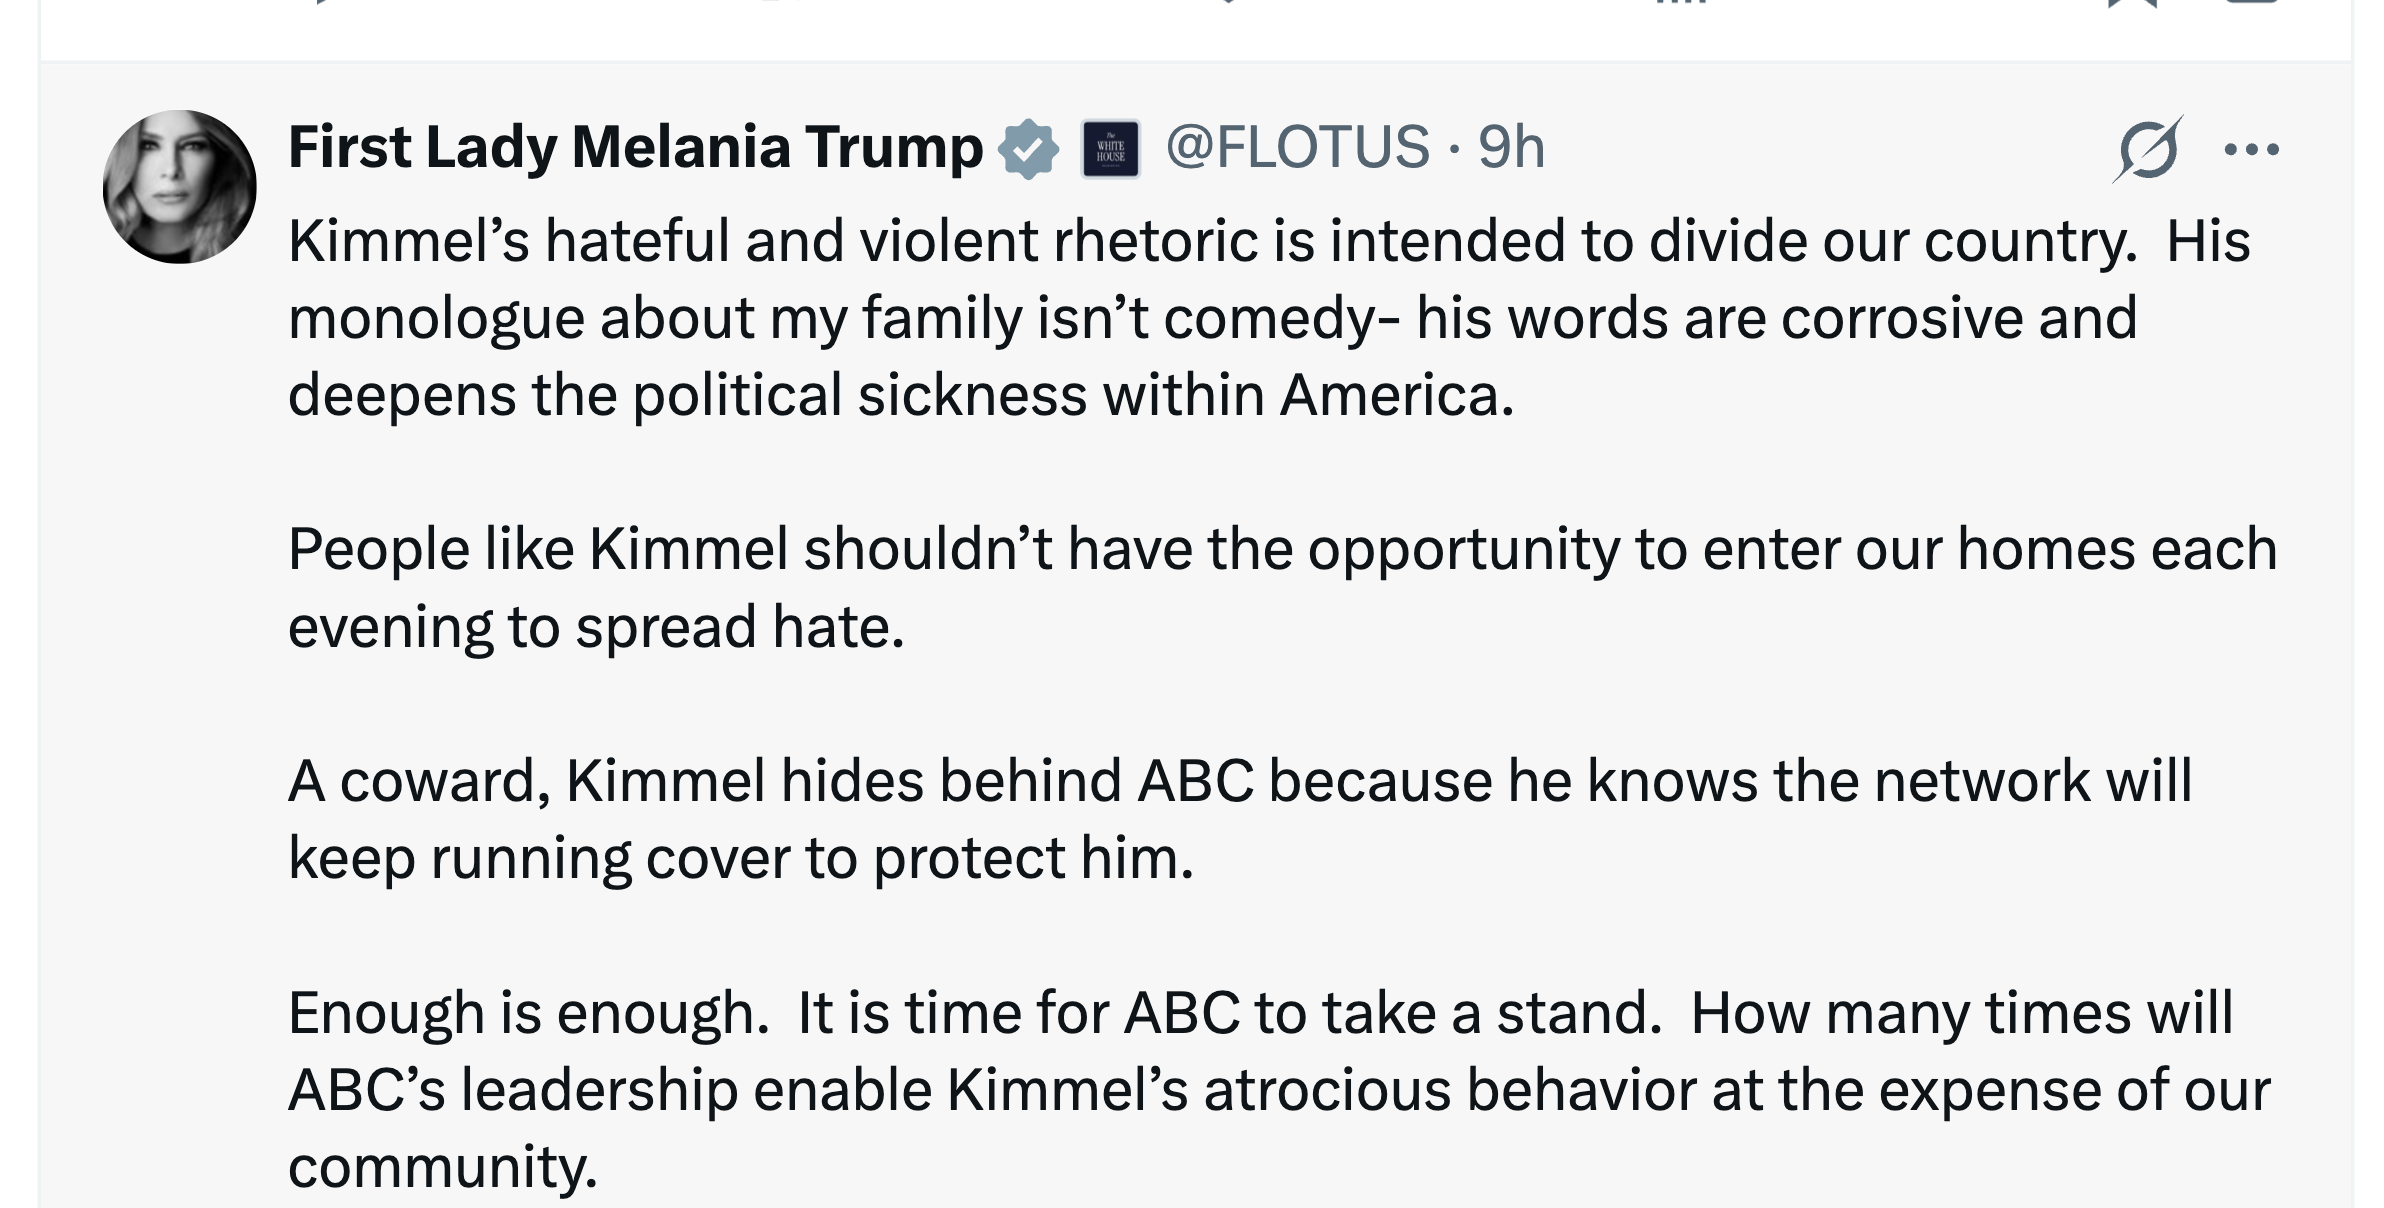
Task: Click the cut-off repost icon at top
Action: pyautogui.click(x=770, y=3)
